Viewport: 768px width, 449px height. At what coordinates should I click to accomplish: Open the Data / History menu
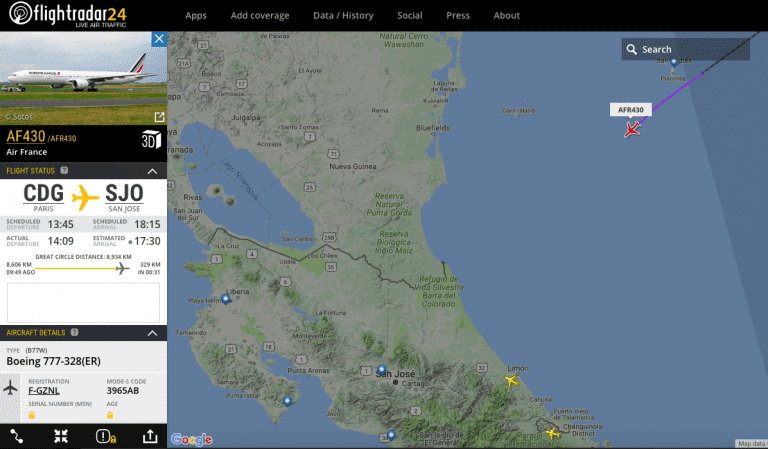tap(343, 15)
